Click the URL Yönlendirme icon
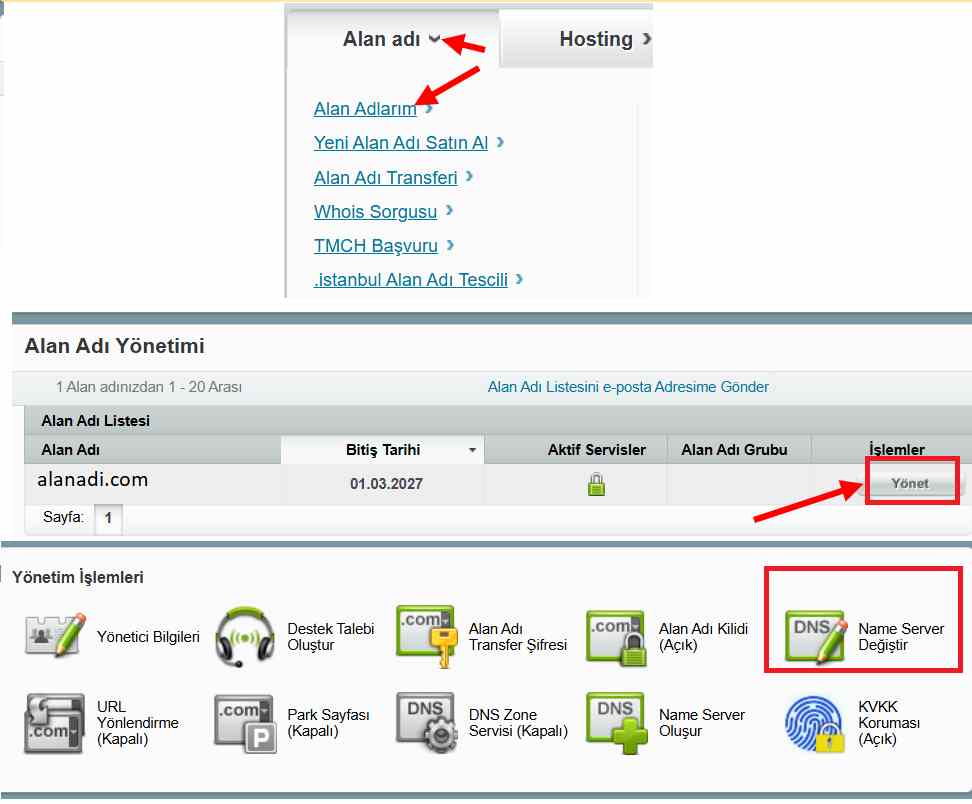972x804 pixels. pos(55,723)
